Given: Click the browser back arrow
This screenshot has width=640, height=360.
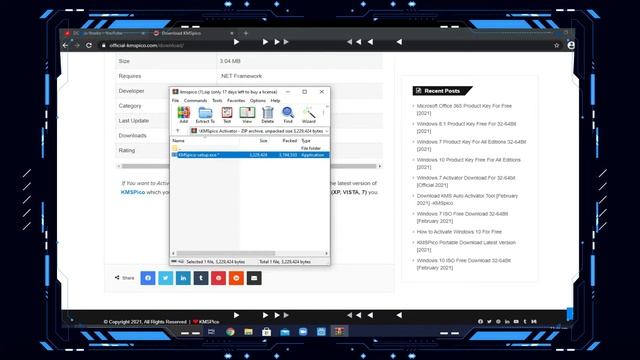Looking at the screenshot, I should (65, 45).
